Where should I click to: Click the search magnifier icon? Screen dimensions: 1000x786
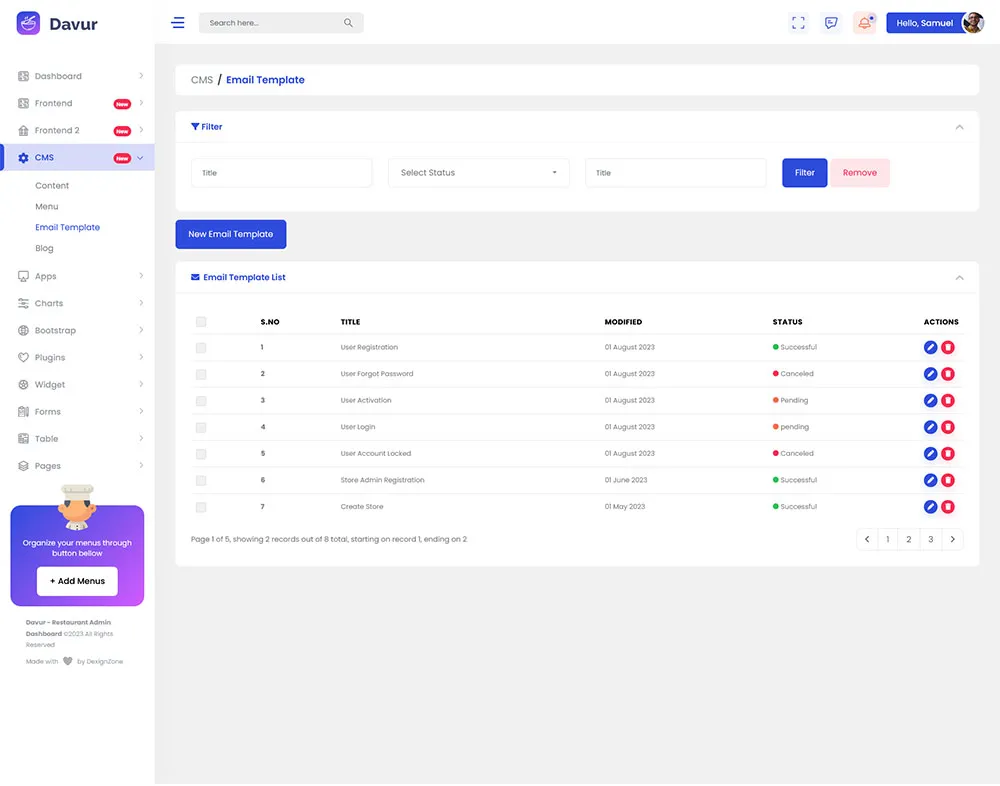(x=348, y=23)
